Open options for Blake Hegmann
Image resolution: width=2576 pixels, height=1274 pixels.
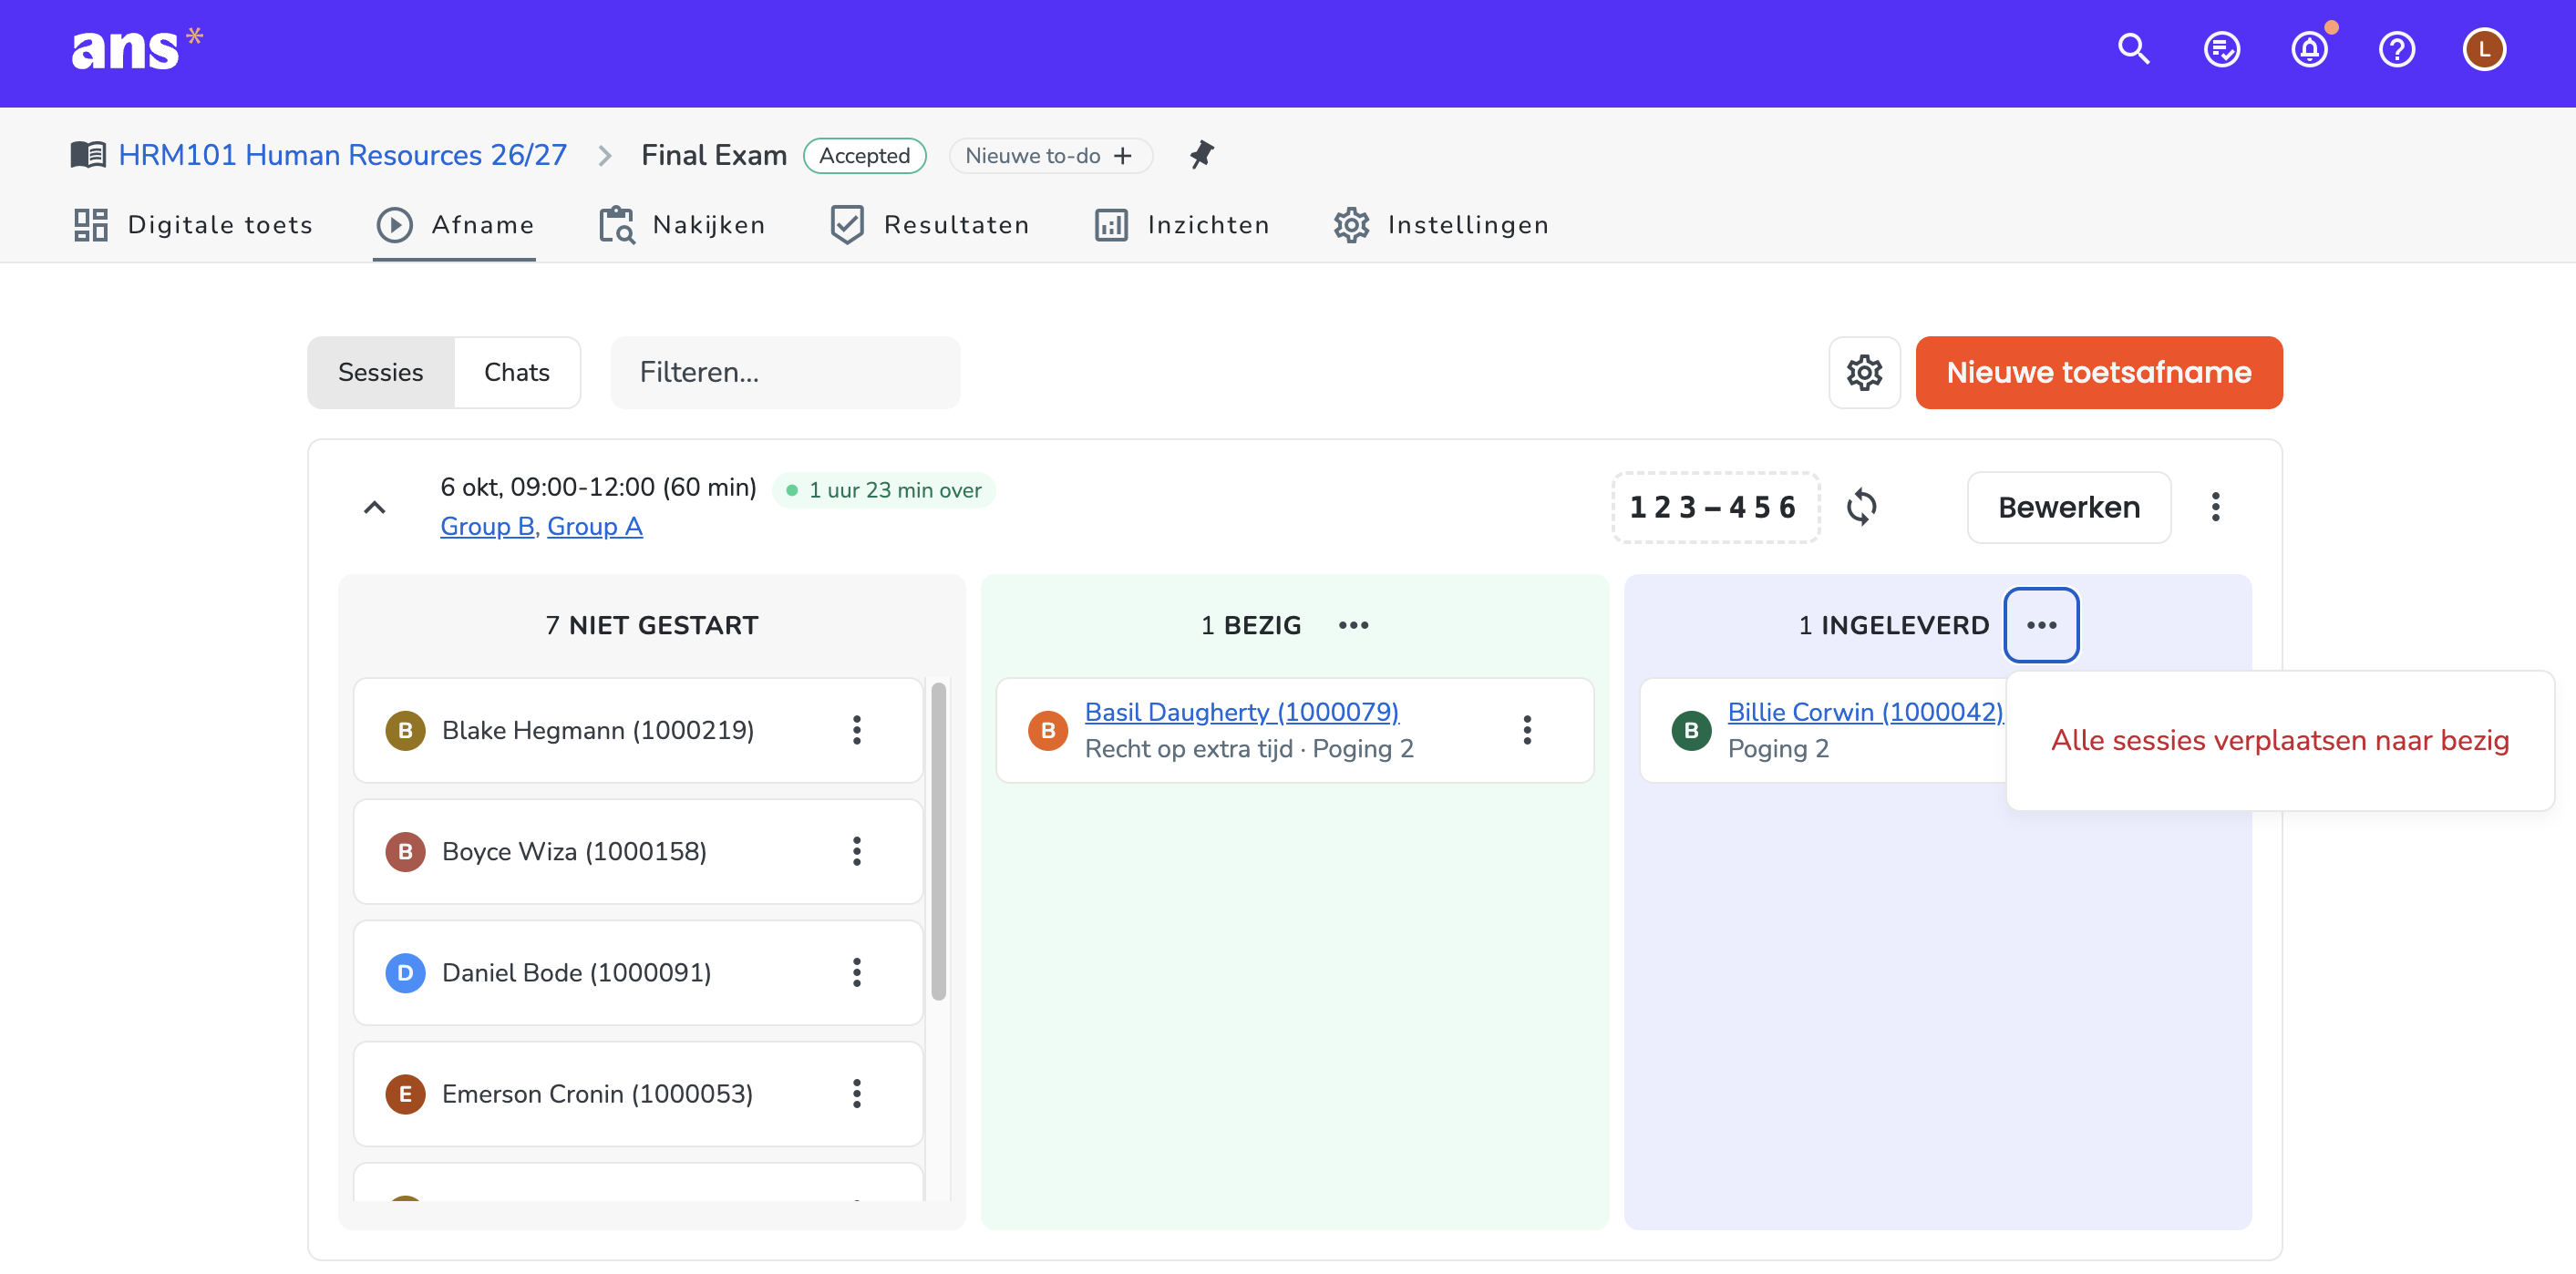point(857,730)
